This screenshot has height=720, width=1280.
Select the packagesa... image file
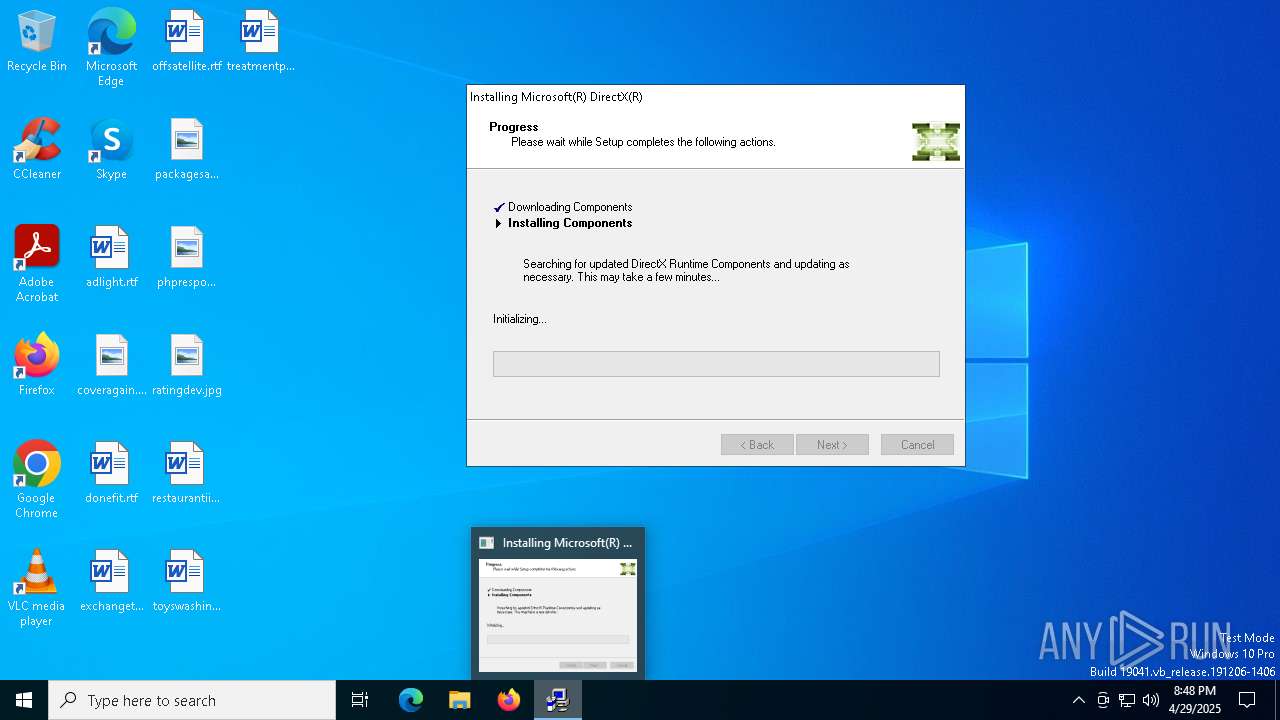[x=186, y=149]
